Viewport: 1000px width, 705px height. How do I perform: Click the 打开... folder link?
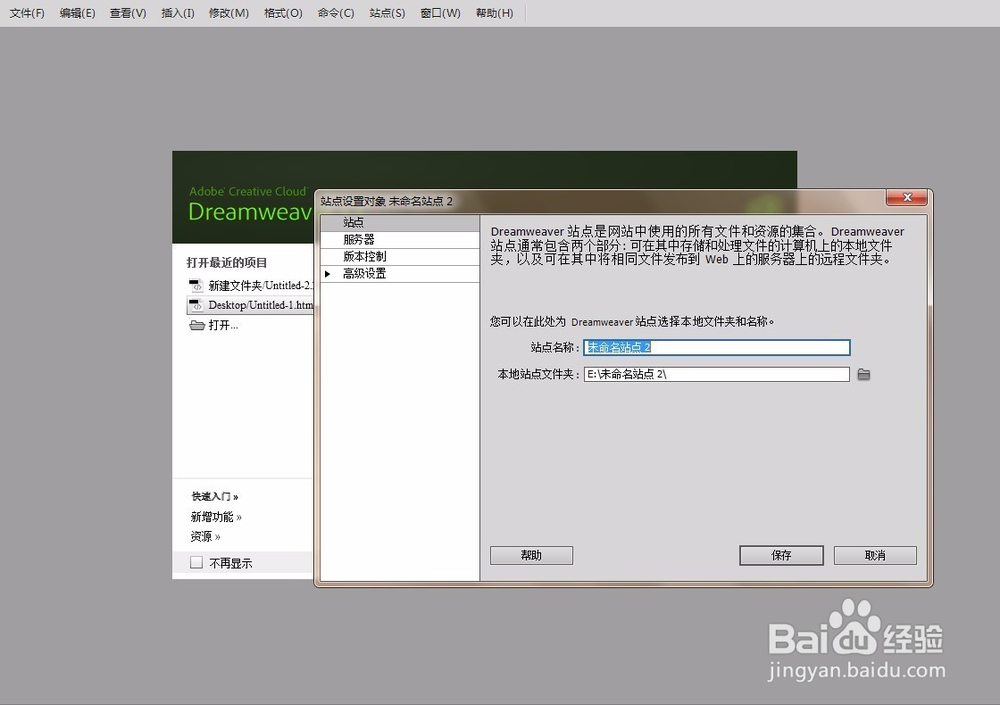pos(223,325)
